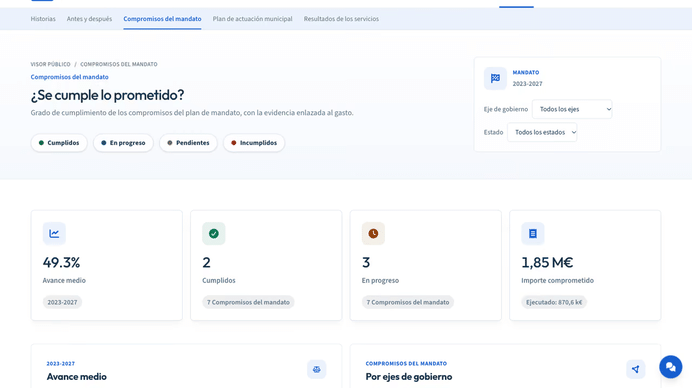The height and width of the screenshot is (388, 692).
Task: Switch to Plan de actuación municipal tab
Action: [252, 19]
